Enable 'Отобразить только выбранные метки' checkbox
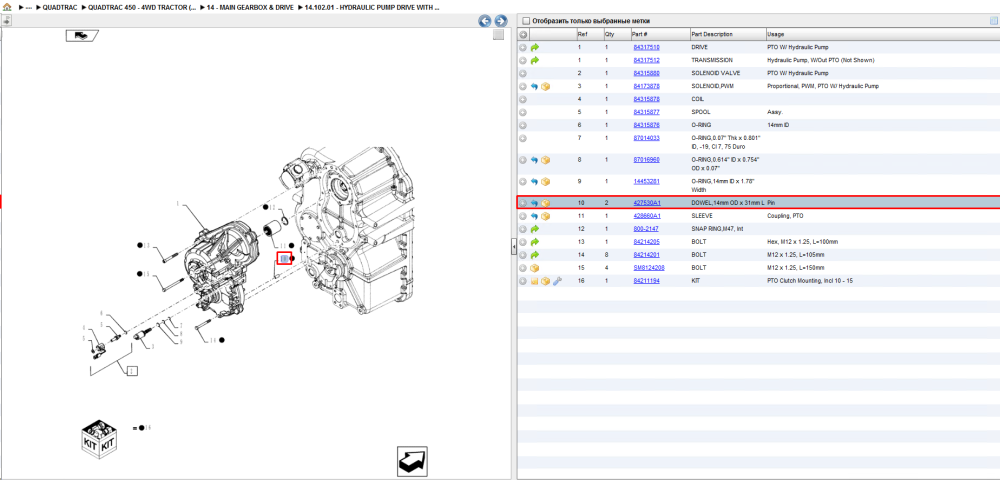Viewport: 1000px width, 480px height. click(526, 20)
